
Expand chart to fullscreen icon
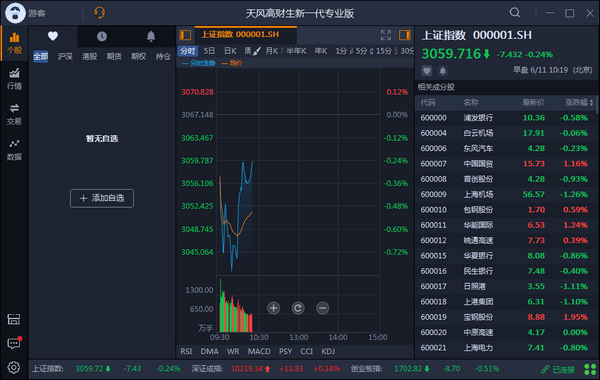386,35
